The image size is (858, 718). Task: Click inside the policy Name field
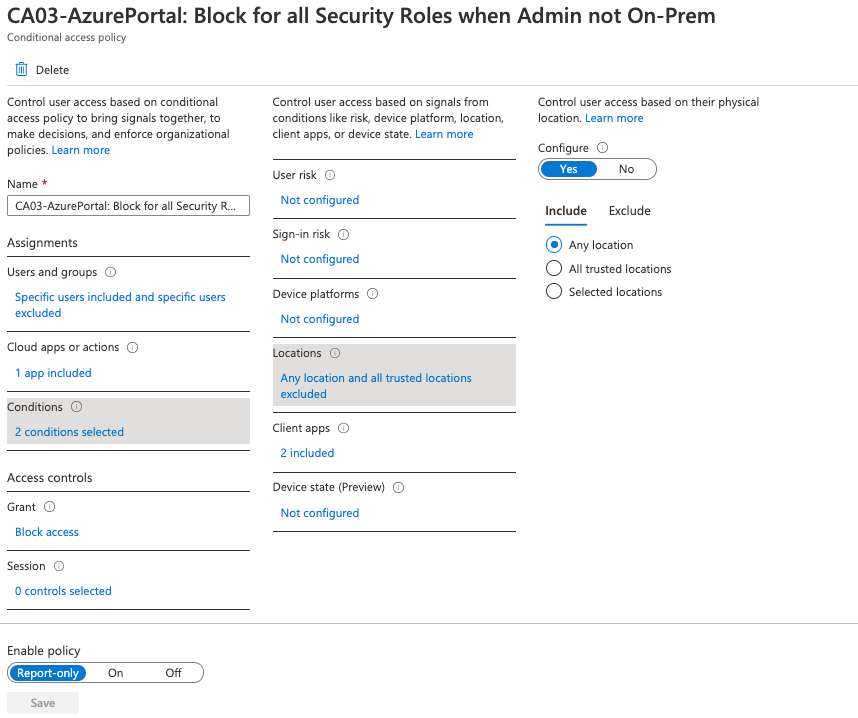pos(128,205)
